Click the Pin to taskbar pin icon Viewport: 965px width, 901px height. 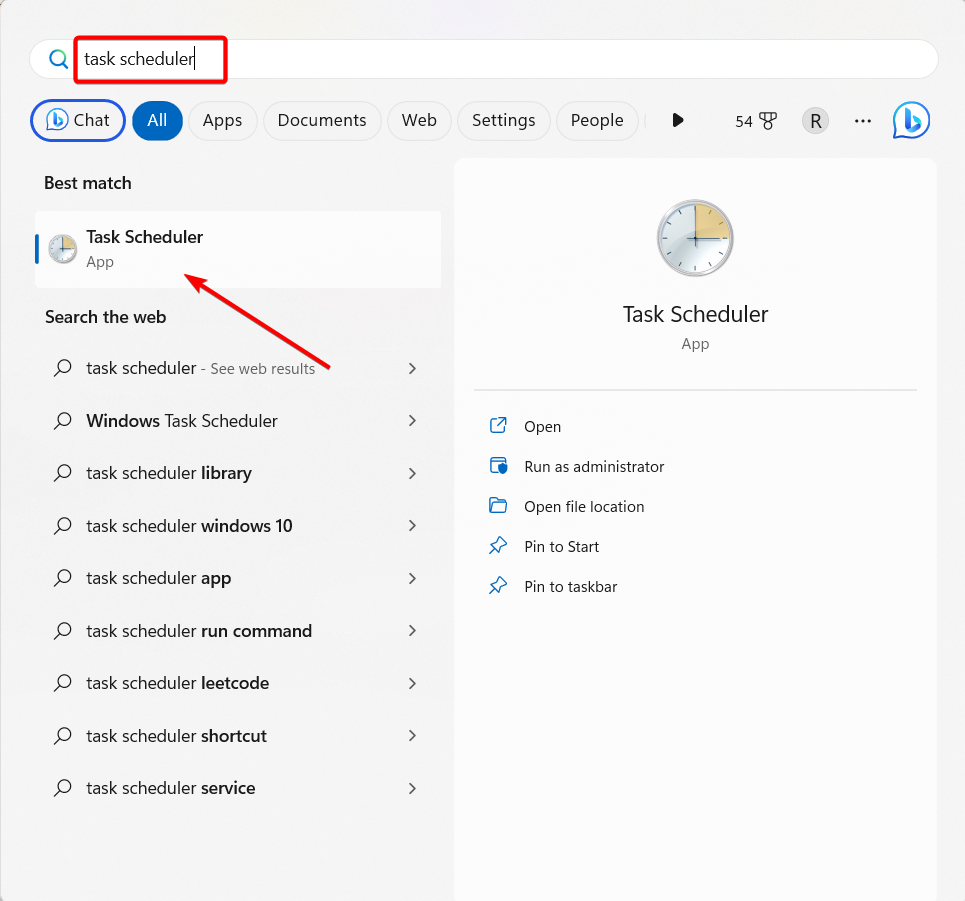click(x=498, y=585)
